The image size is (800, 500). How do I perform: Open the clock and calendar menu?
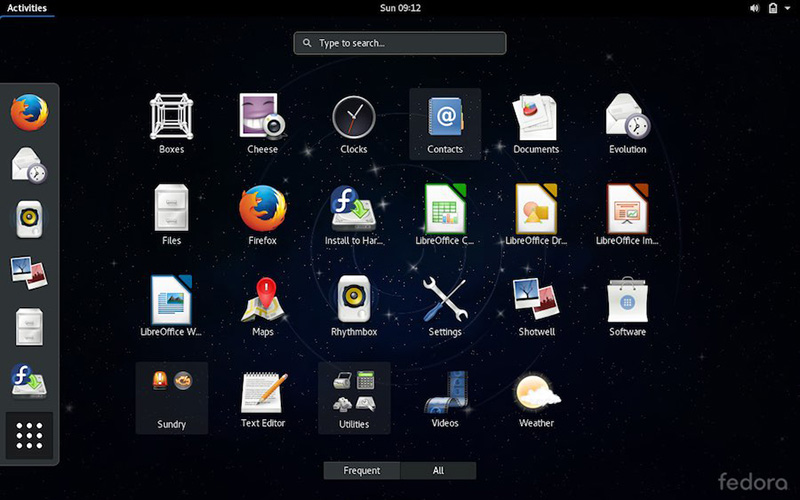click(x=400, y=8)
